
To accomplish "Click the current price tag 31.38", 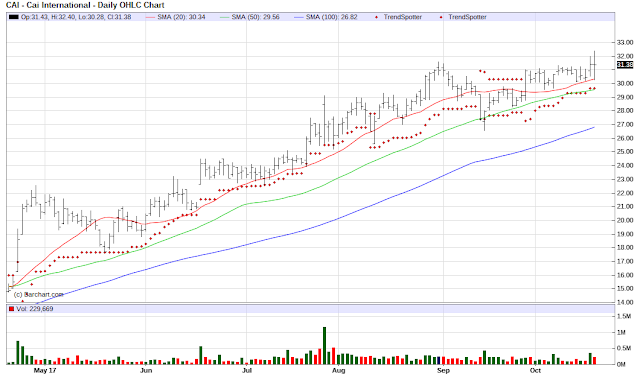I will (625, 64).
